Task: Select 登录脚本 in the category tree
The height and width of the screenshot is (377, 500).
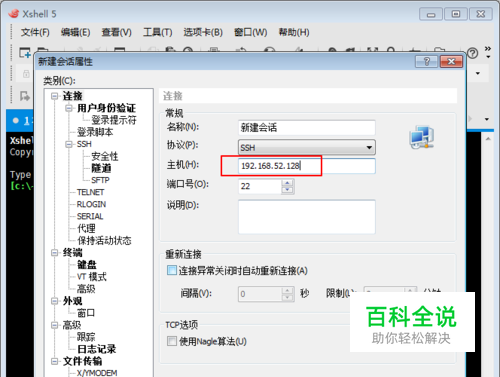Action: [95, 132]
